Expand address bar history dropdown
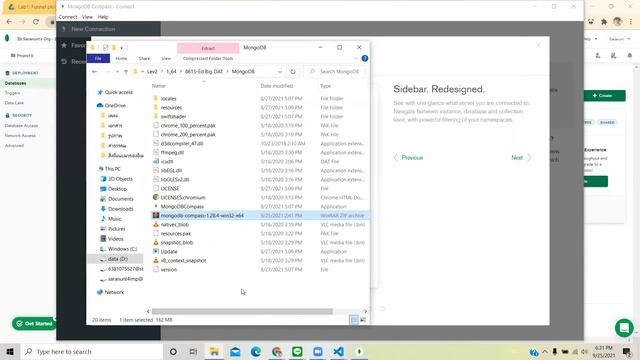This screenshot has height=360, width=640. pyautogui.click(x=280, y=71)
